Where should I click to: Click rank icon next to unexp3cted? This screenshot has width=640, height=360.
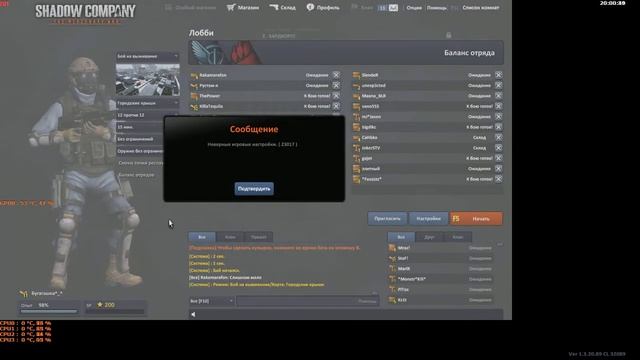pos(356,86)
